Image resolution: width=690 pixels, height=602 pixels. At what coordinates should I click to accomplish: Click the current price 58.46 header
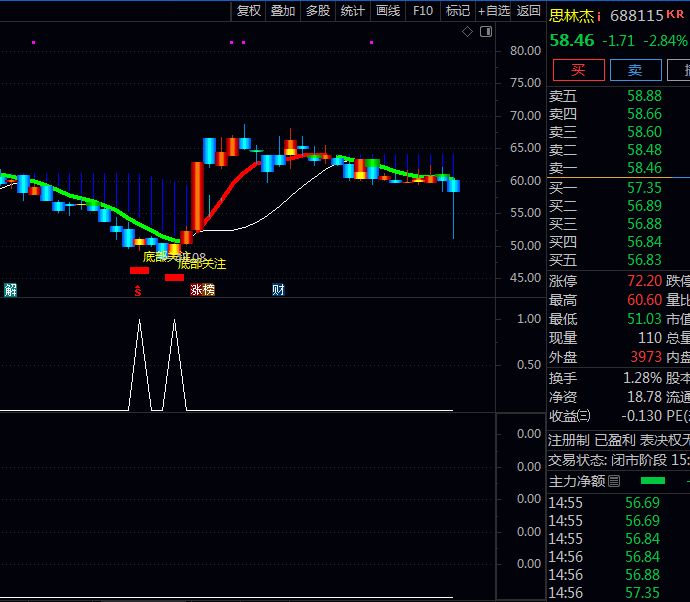point(572,41)
